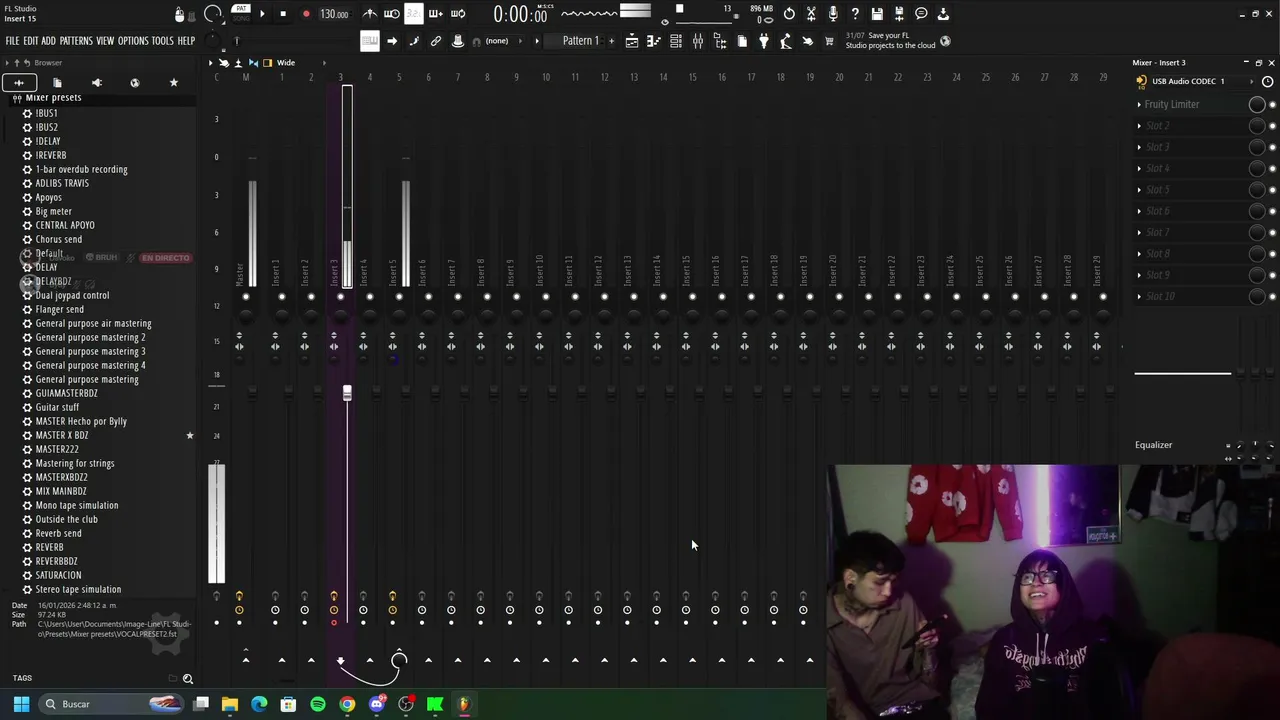Mute the Insert 1 mixer track
This screenshot has width=1280, height=720.
282,297
